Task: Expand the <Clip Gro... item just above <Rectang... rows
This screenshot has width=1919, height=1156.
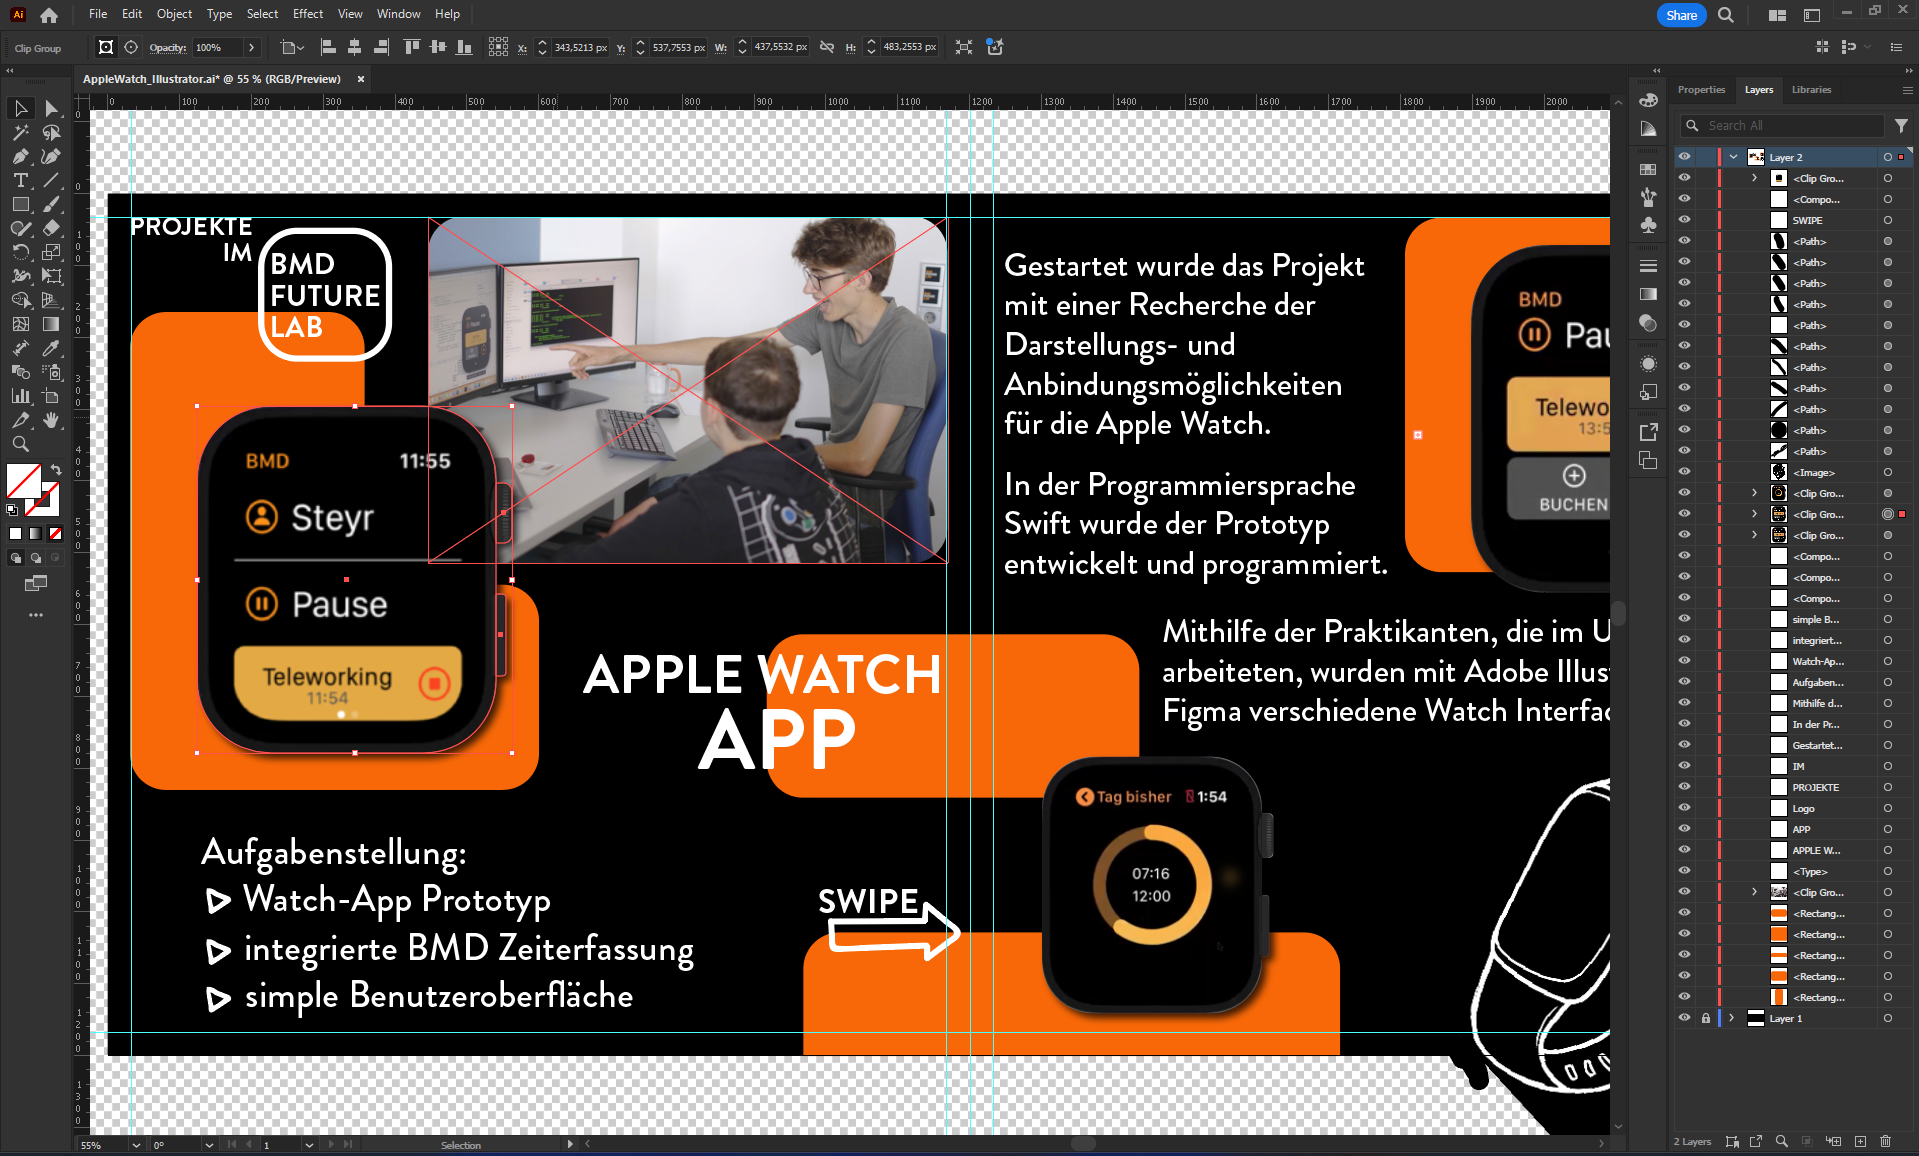Action: point(1754,892)
